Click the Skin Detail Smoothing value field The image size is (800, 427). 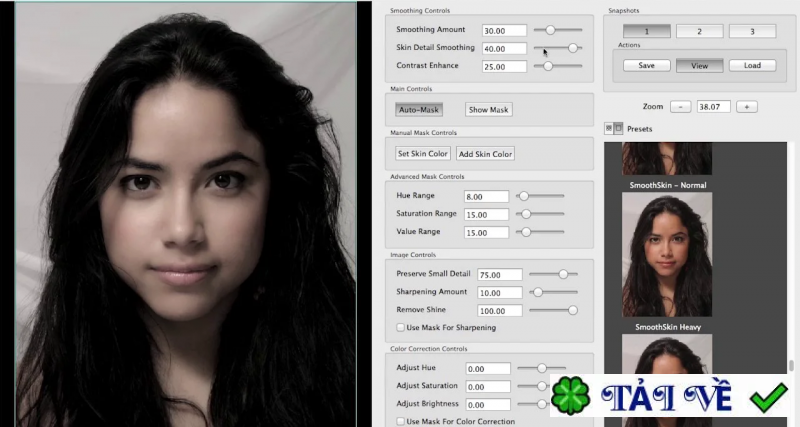click(504, 48)
